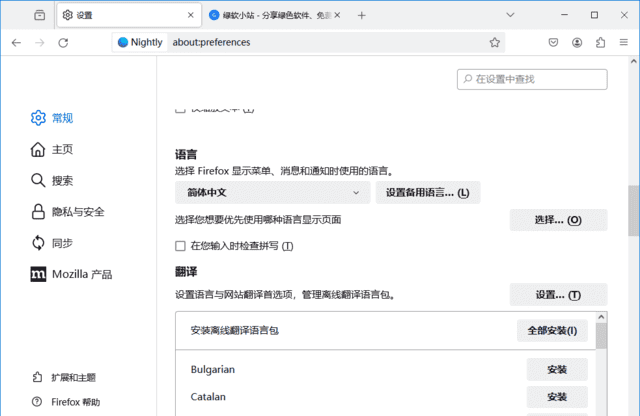Click the puzzle icon beside 扩展和主题
Screen dimensions: 640x416
pyautogui.click(x=37, y=377)
